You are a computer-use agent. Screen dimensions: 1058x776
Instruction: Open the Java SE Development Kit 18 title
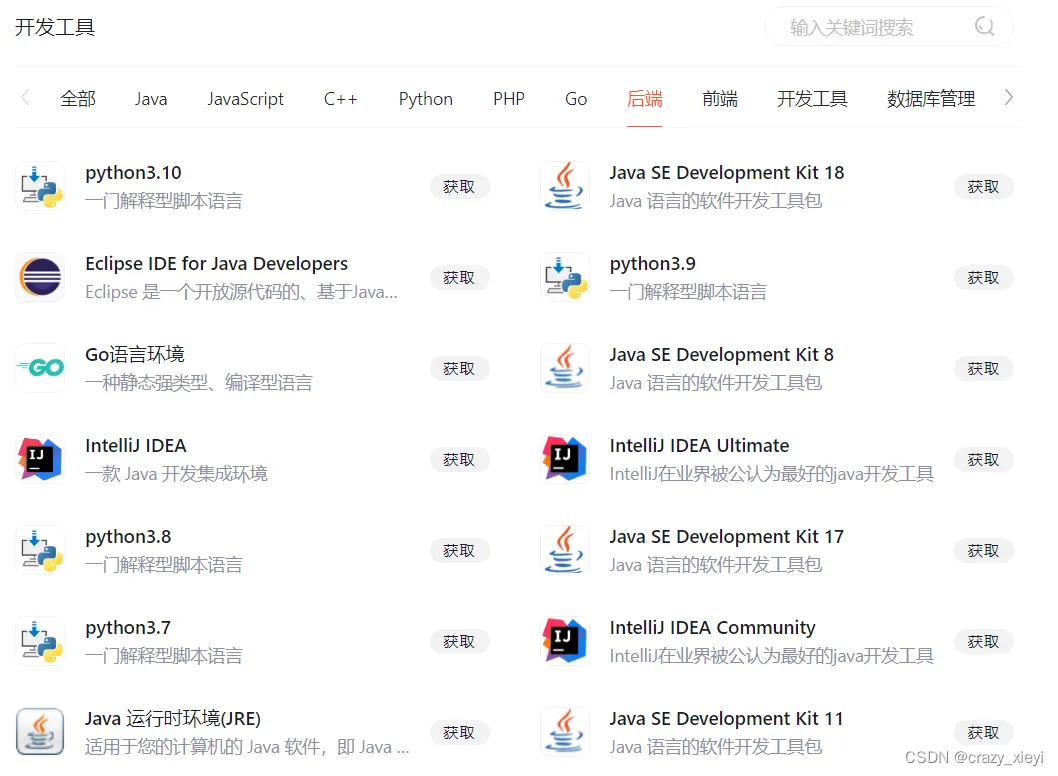click(x=727, y=173)
